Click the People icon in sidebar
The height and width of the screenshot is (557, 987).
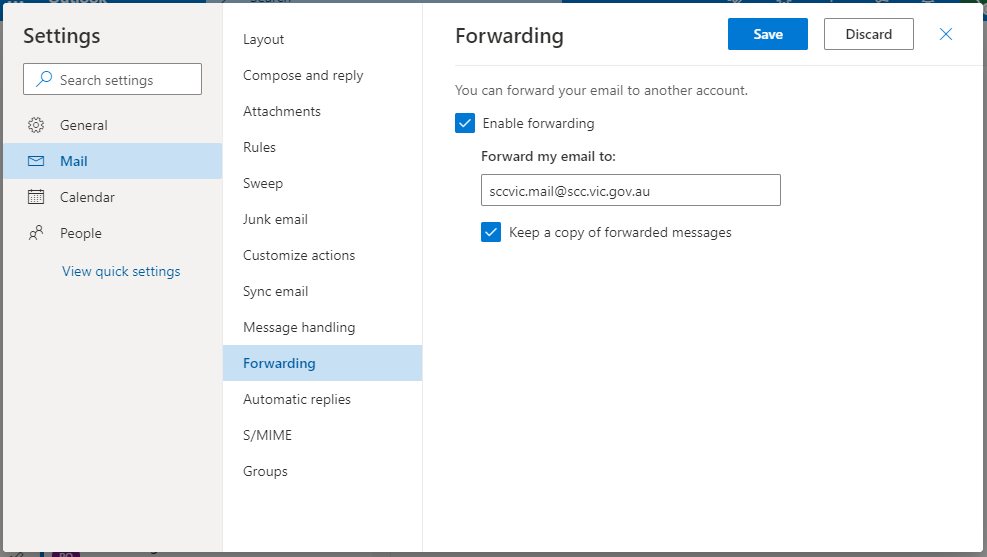pos(36,233)
